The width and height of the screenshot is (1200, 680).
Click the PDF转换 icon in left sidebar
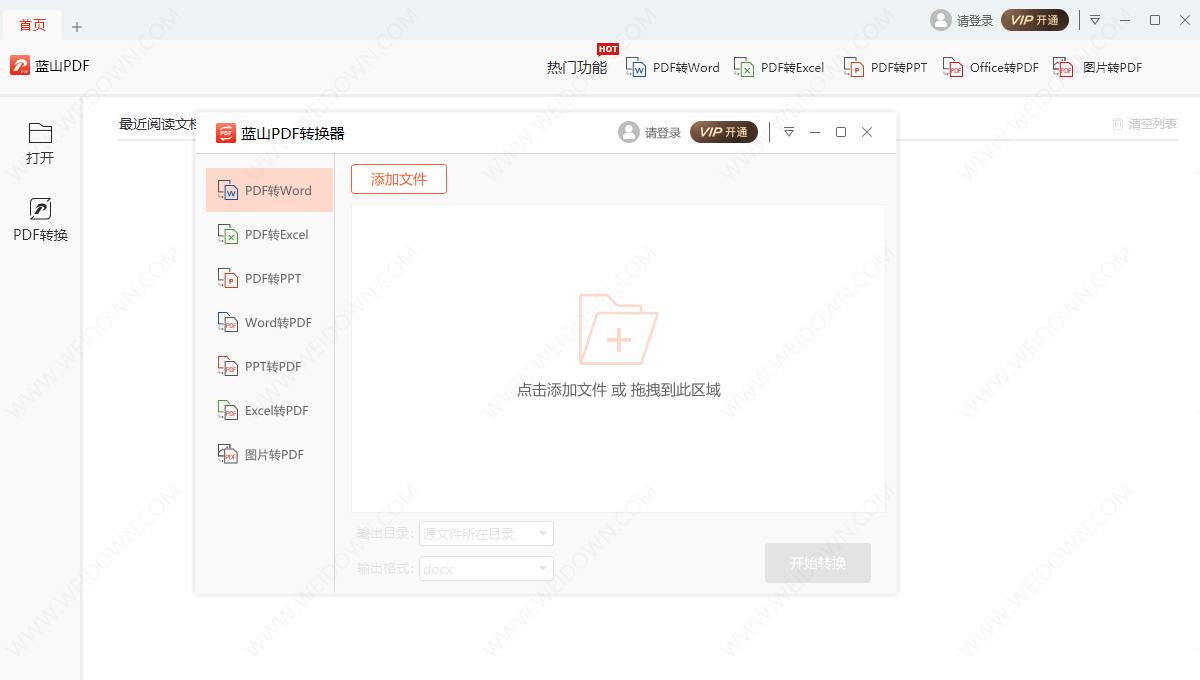click(40, 209)
